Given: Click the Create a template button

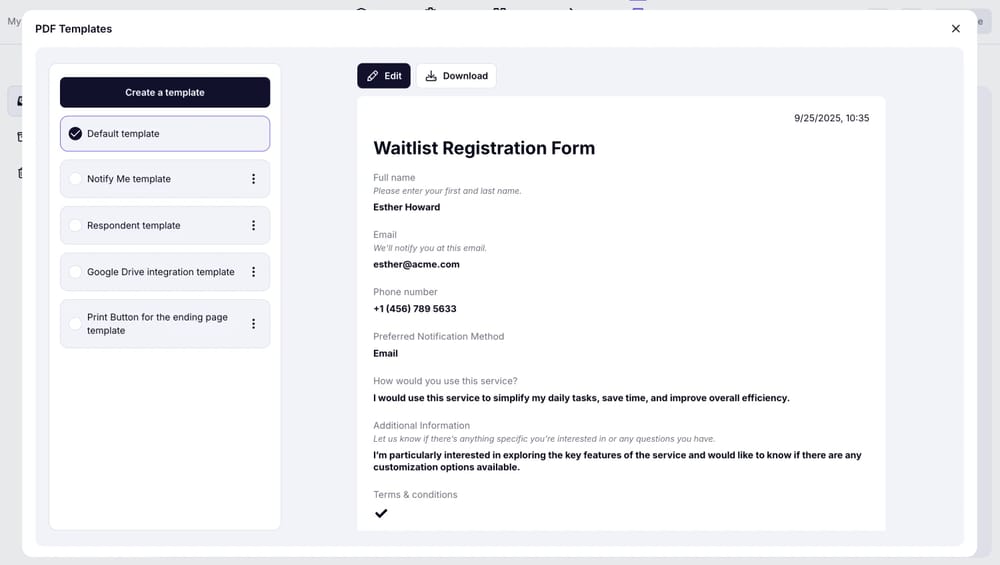Looking at the screenshot, I should 165,92.
